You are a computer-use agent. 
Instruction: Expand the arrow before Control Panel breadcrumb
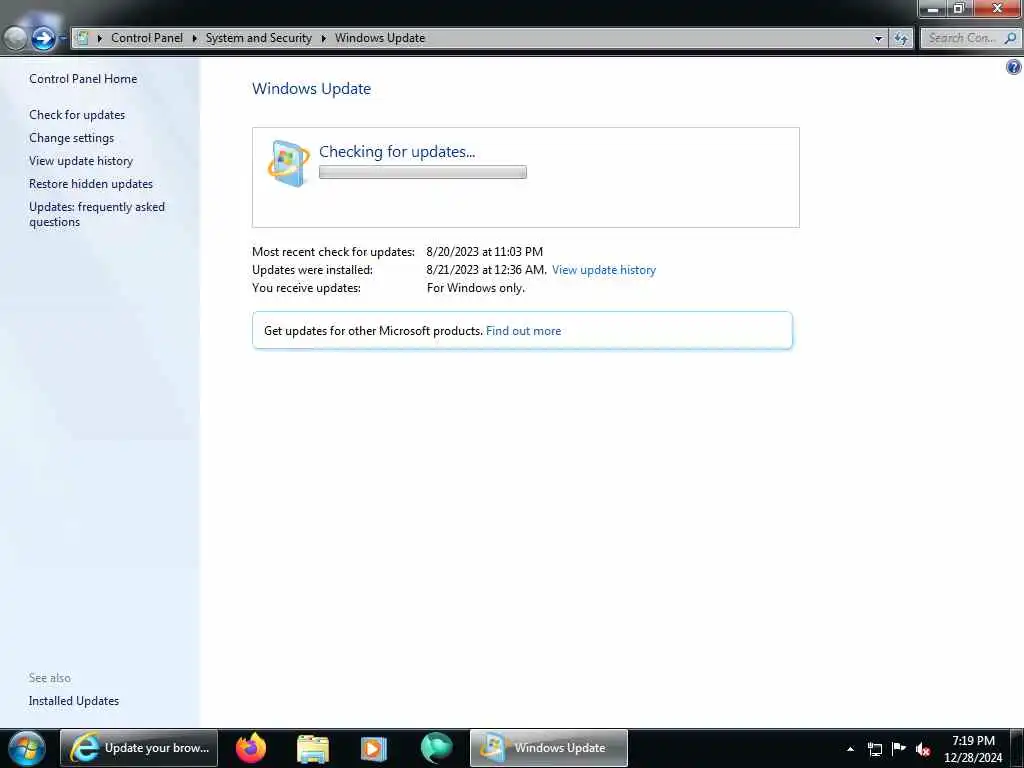pyautogui.click(x=99, y=38)
